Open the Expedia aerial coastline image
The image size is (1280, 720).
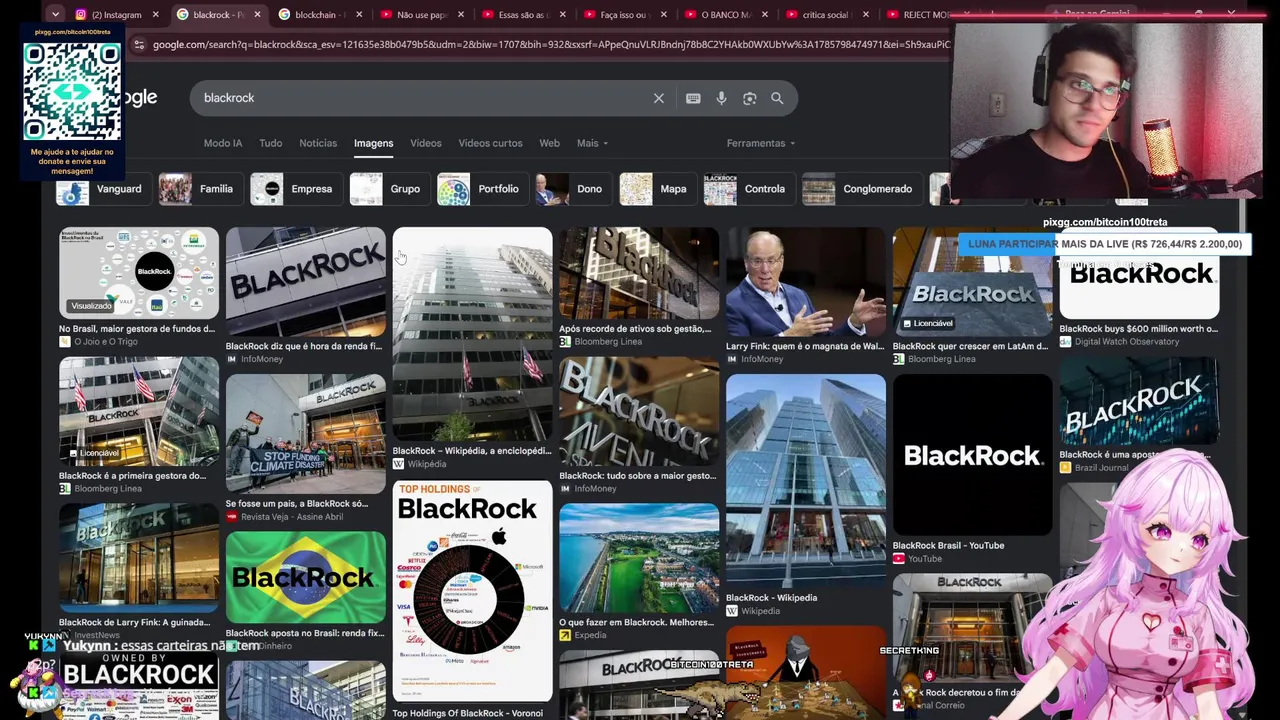(639, 558)
